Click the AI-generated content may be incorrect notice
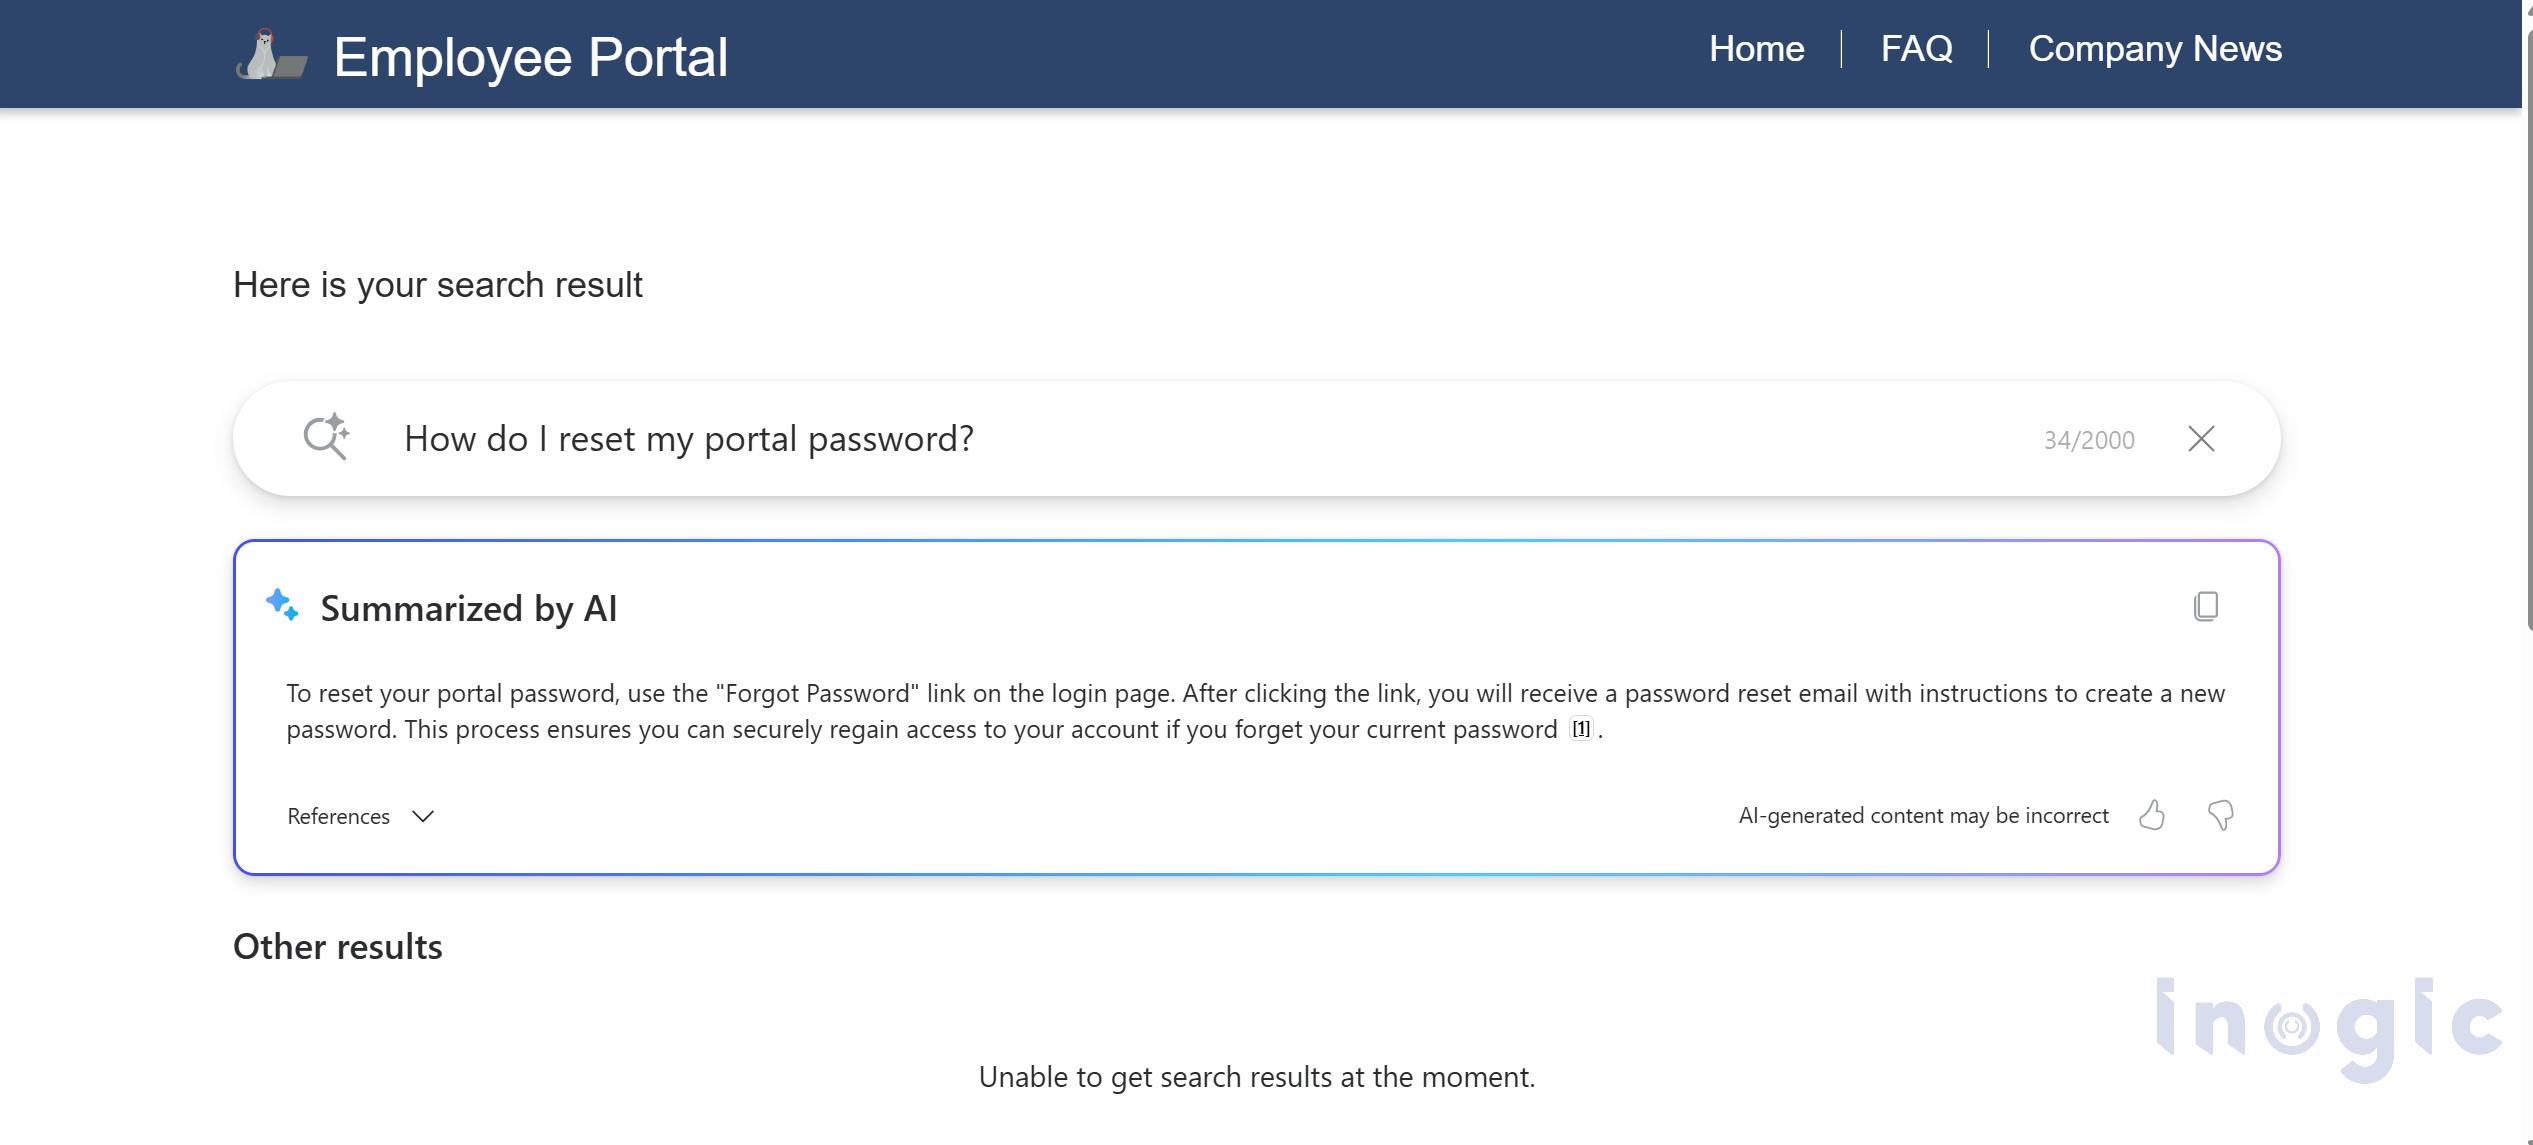 pyautogui.click(x=1923, y=815)
